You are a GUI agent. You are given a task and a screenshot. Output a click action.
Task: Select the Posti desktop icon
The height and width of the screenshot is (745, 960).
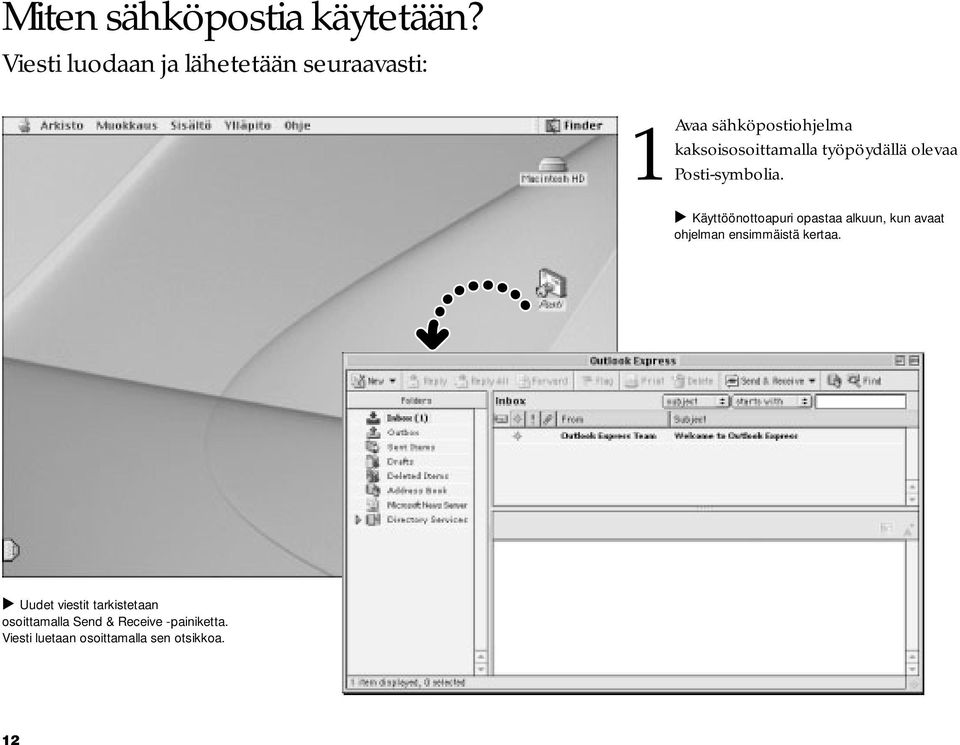point(551,289)
